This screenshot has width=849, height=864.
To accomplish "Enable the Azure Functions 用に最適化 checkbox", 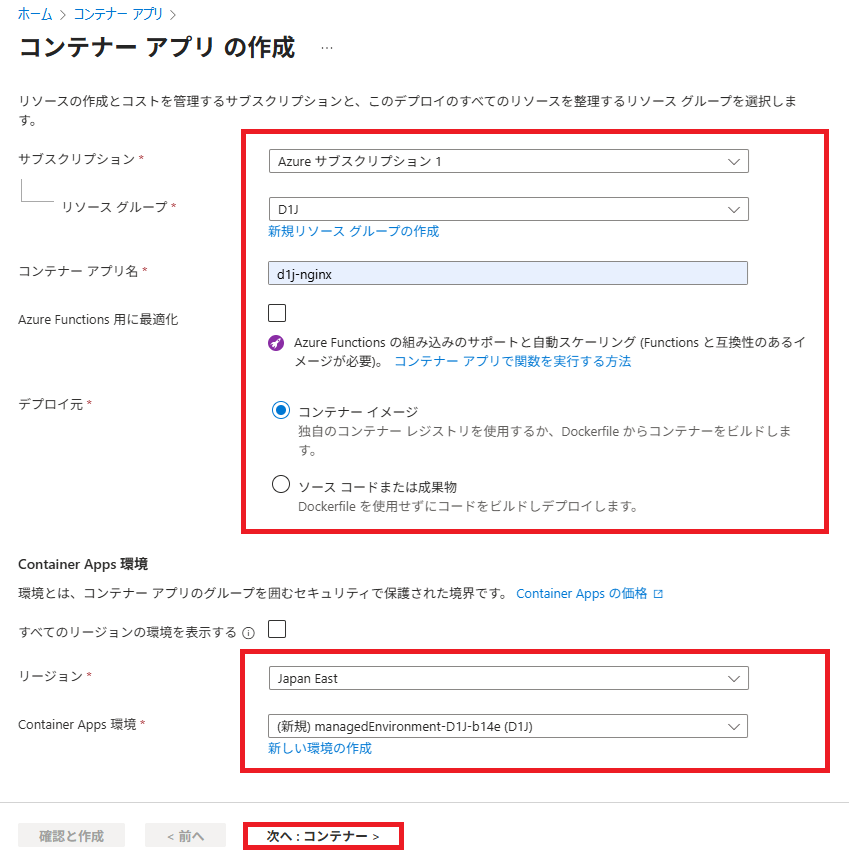I will click(277, 312).
